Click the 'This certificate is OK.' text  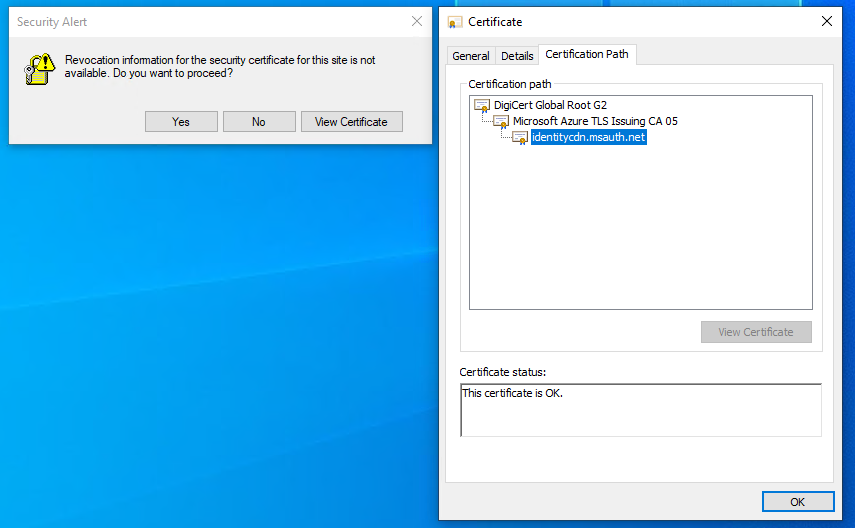513,393
